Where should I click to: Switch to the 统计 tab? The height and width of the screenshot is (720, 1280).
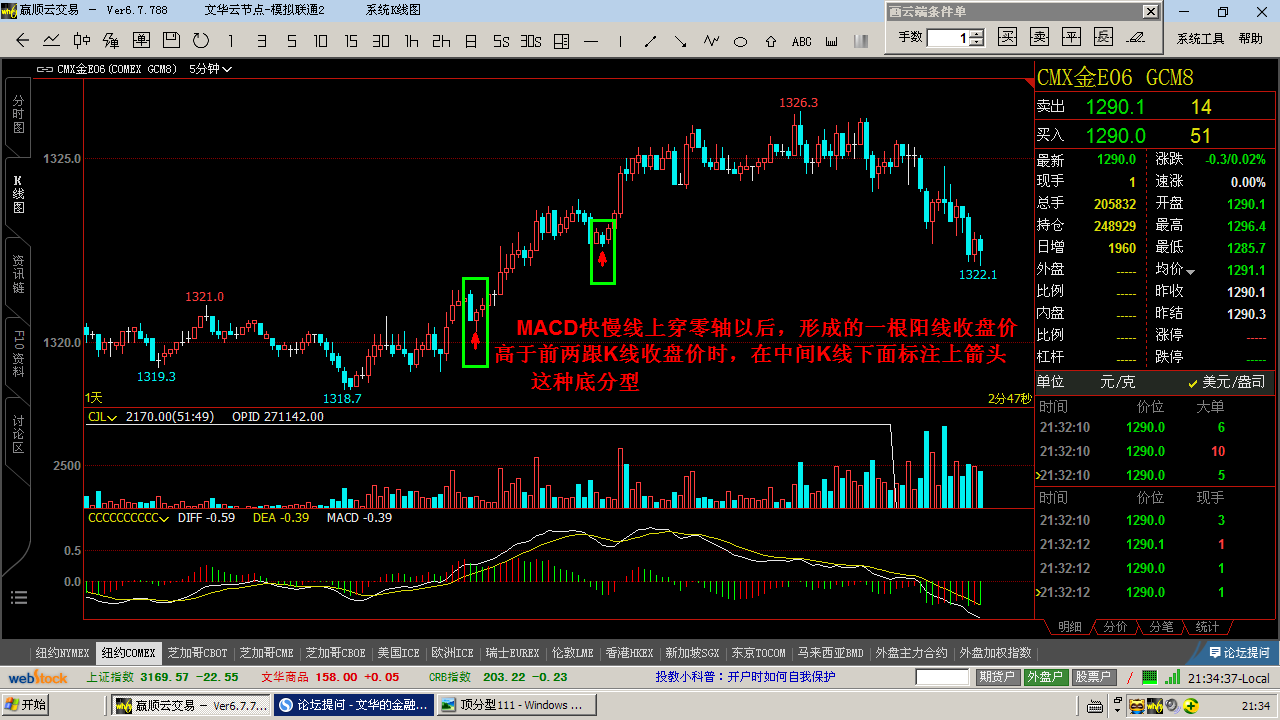click(1207, 627)
